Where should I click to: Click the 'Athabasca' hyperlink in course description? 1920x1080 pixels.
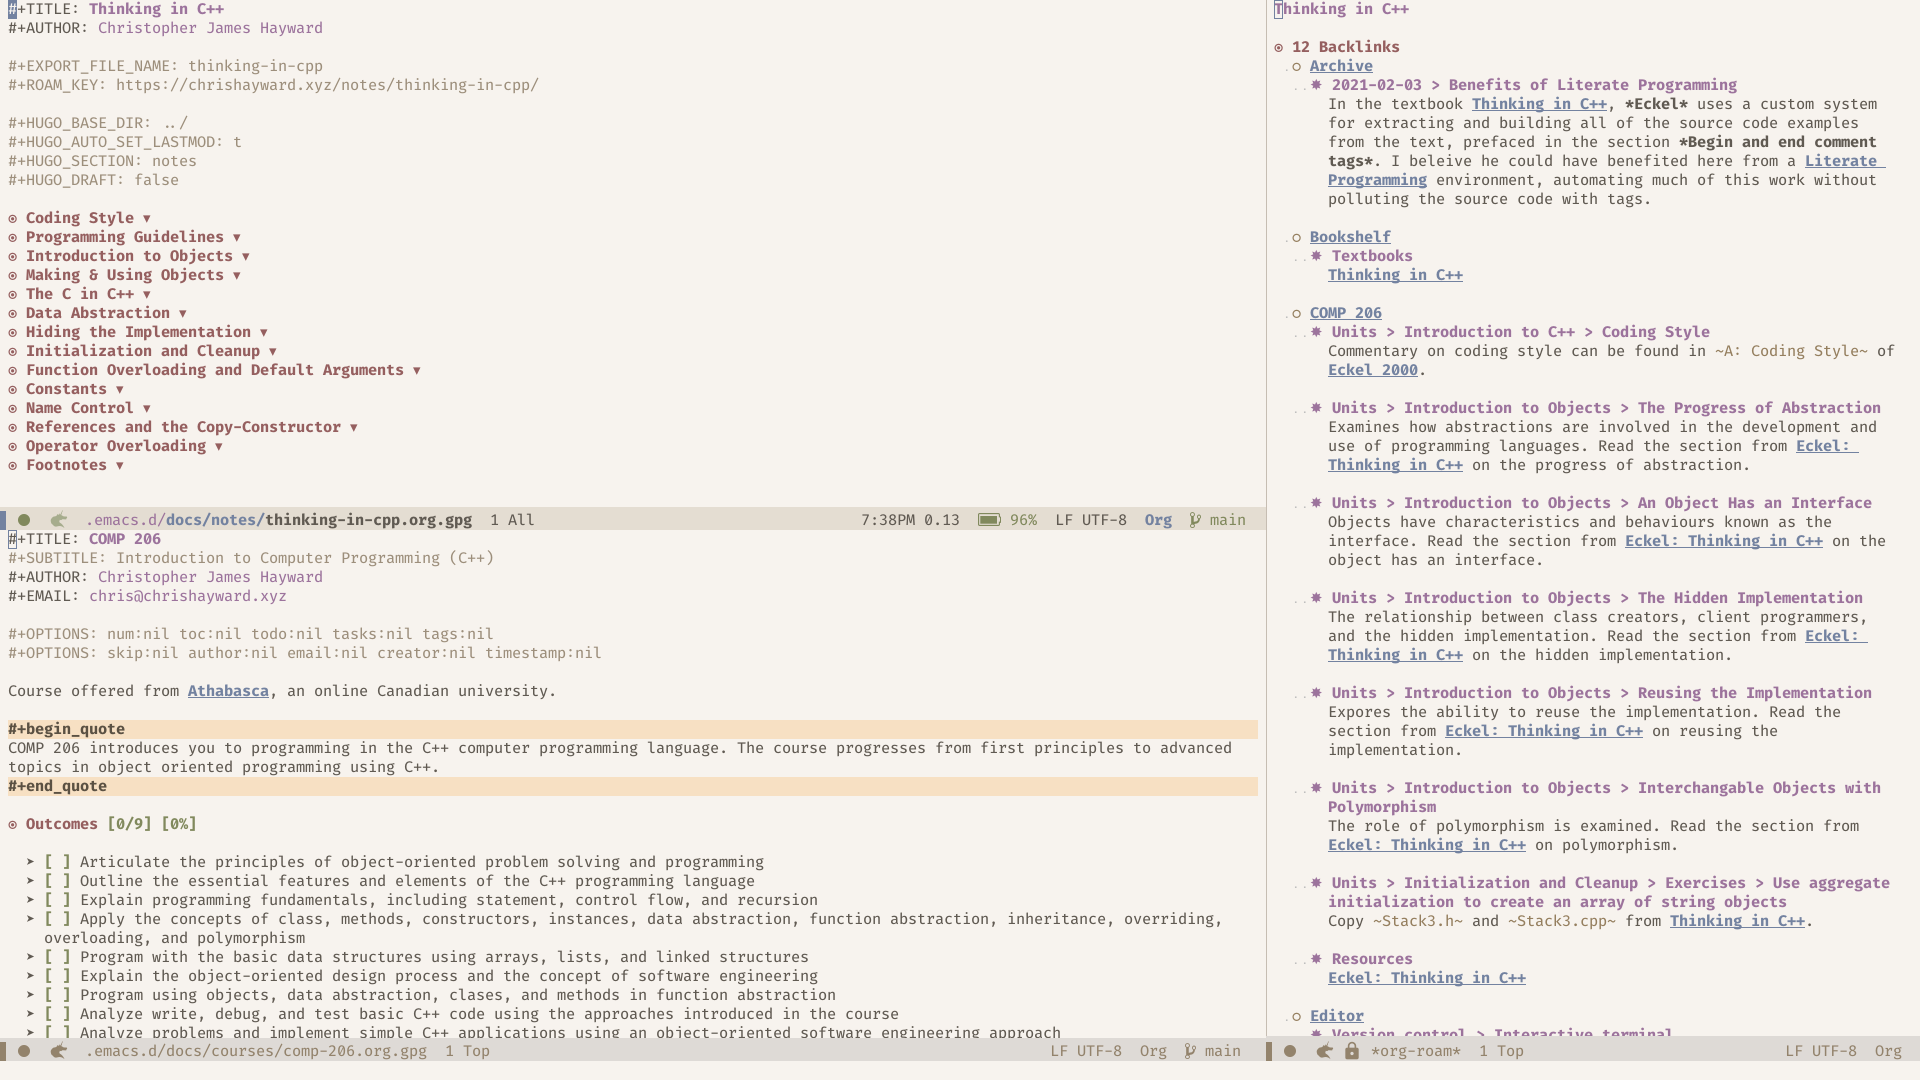click(228, 691)
